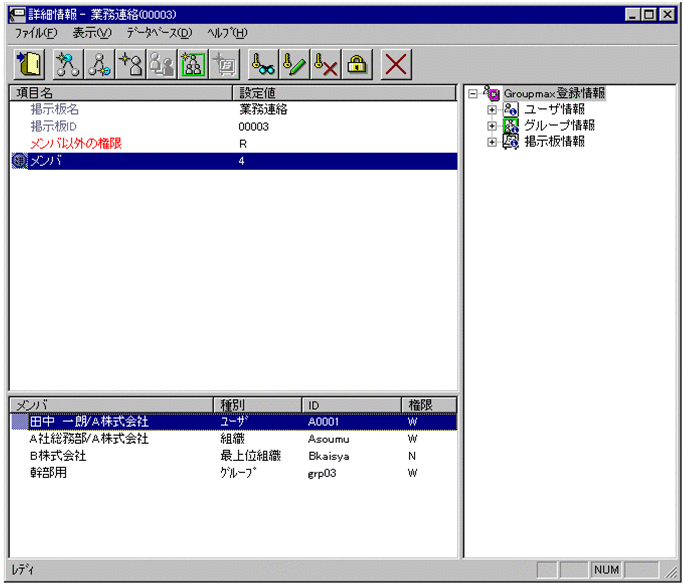The height and width of the screenshot is (587, 685).
Task: Open the データベース(D) menu
Action: [x=159, y=33]
